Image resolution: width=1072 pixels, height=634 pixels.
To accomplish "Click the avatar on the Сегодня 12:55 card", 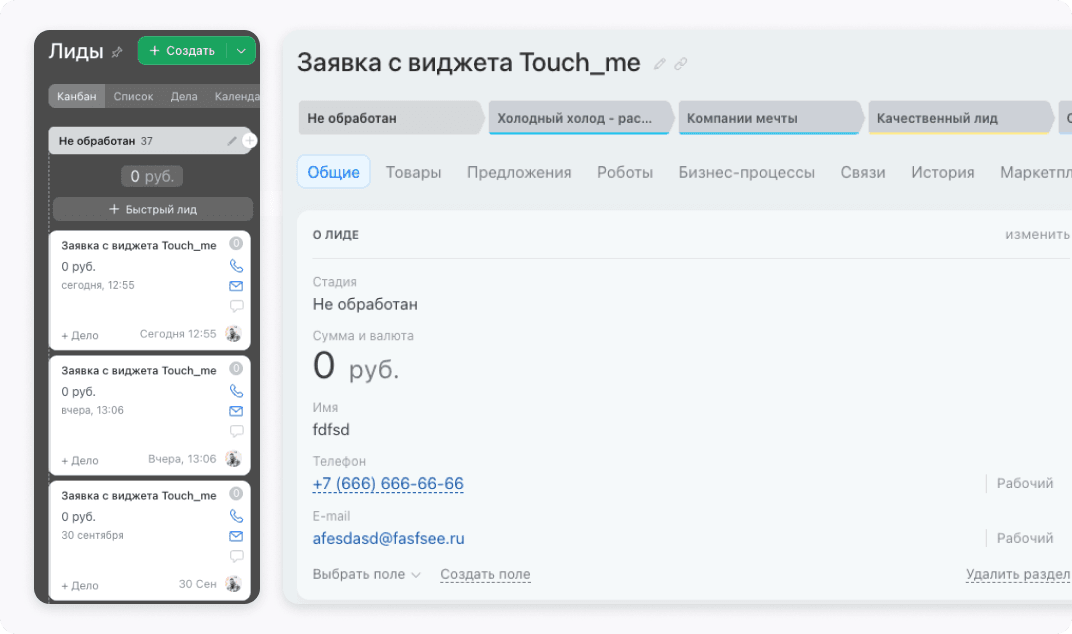I will pos(234,334).
